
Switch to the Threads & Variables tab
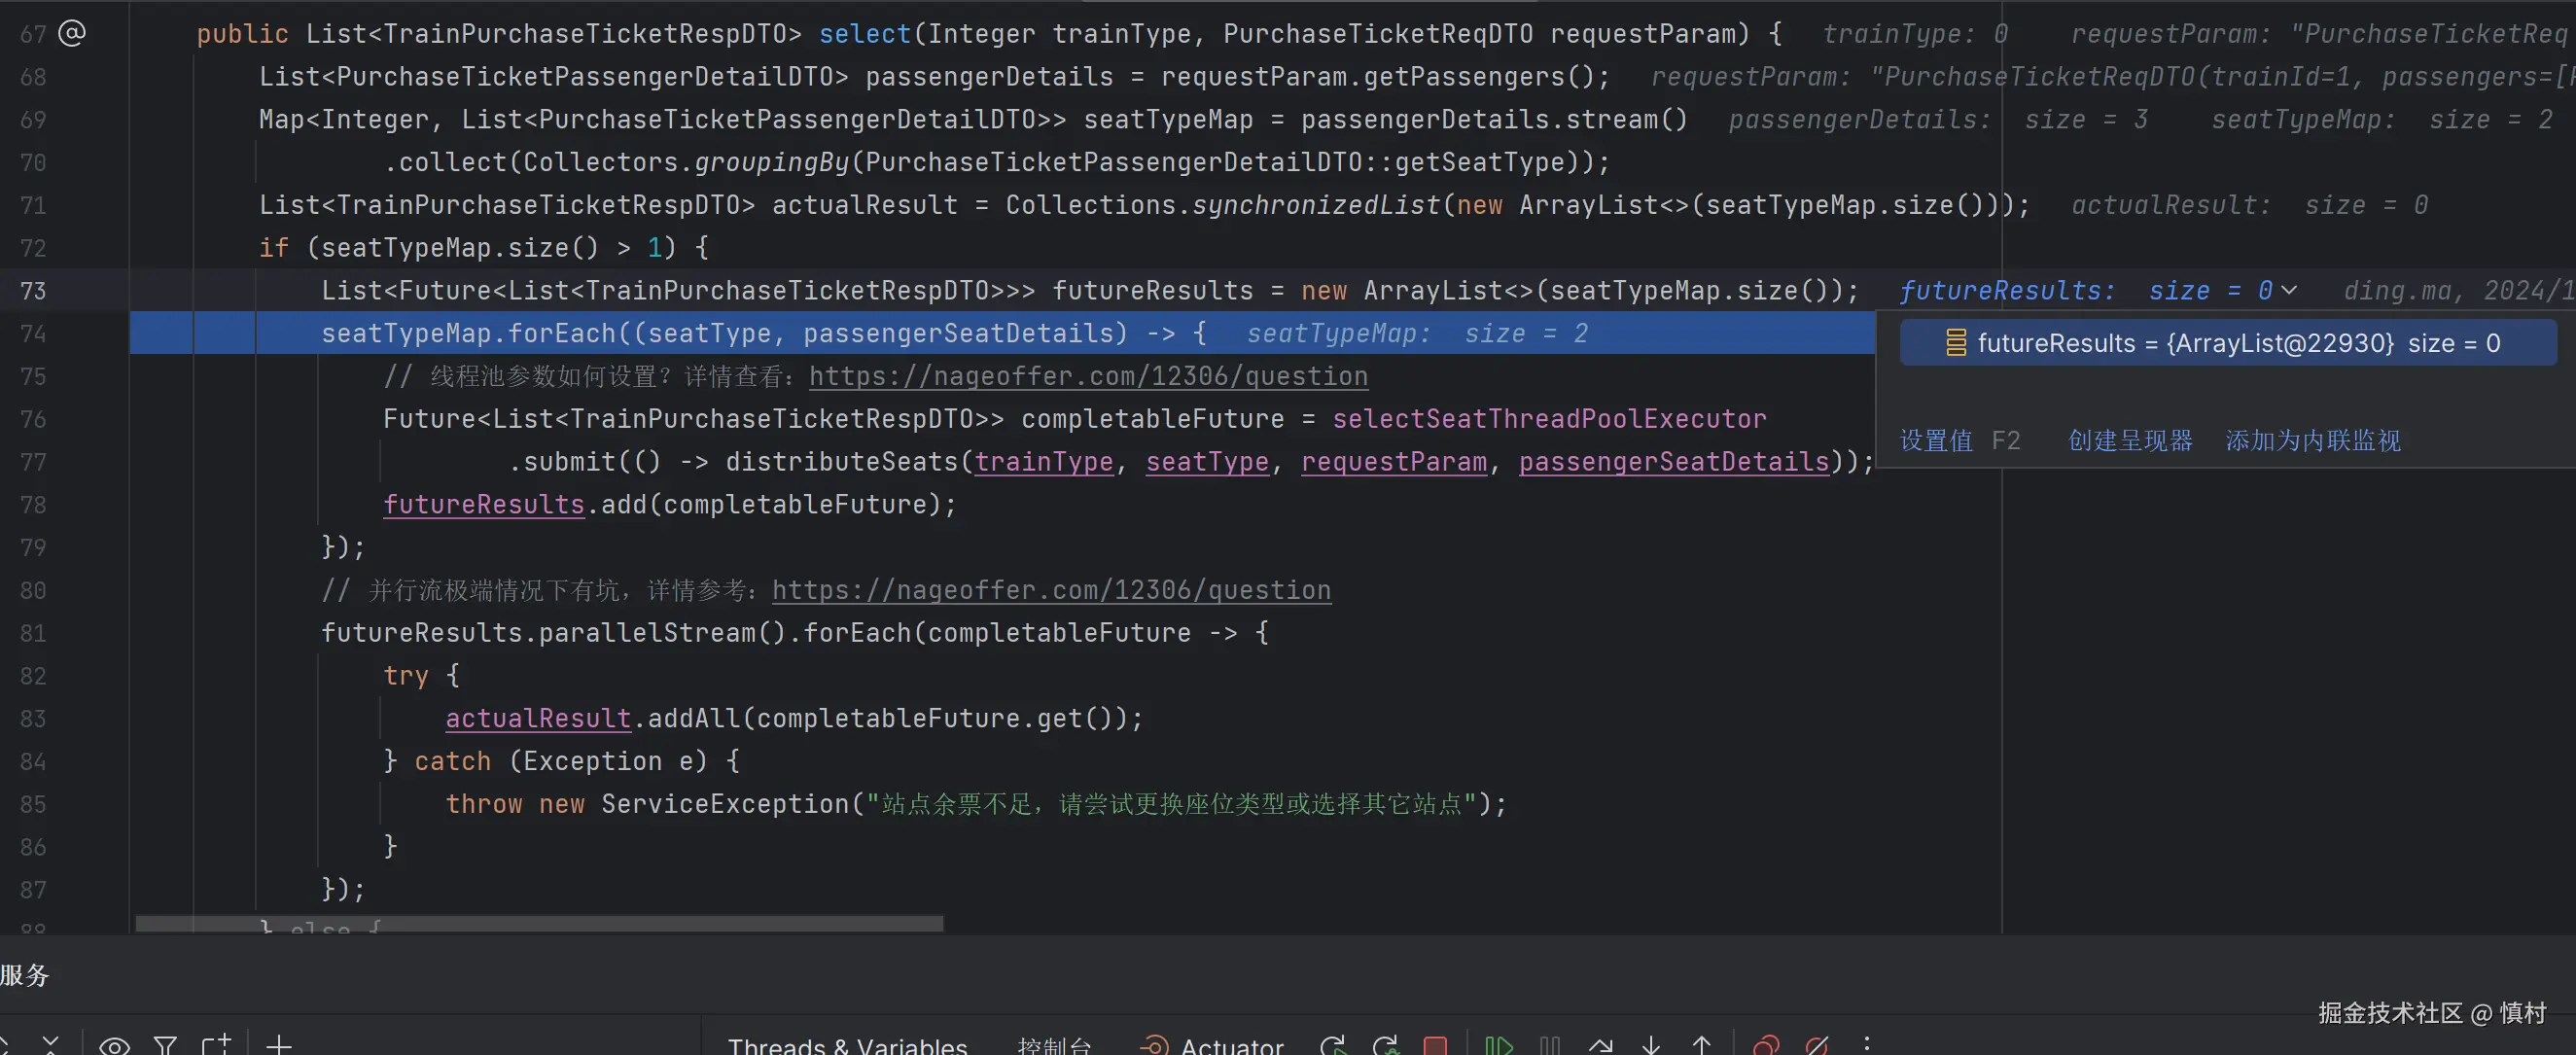[847, 1045]
